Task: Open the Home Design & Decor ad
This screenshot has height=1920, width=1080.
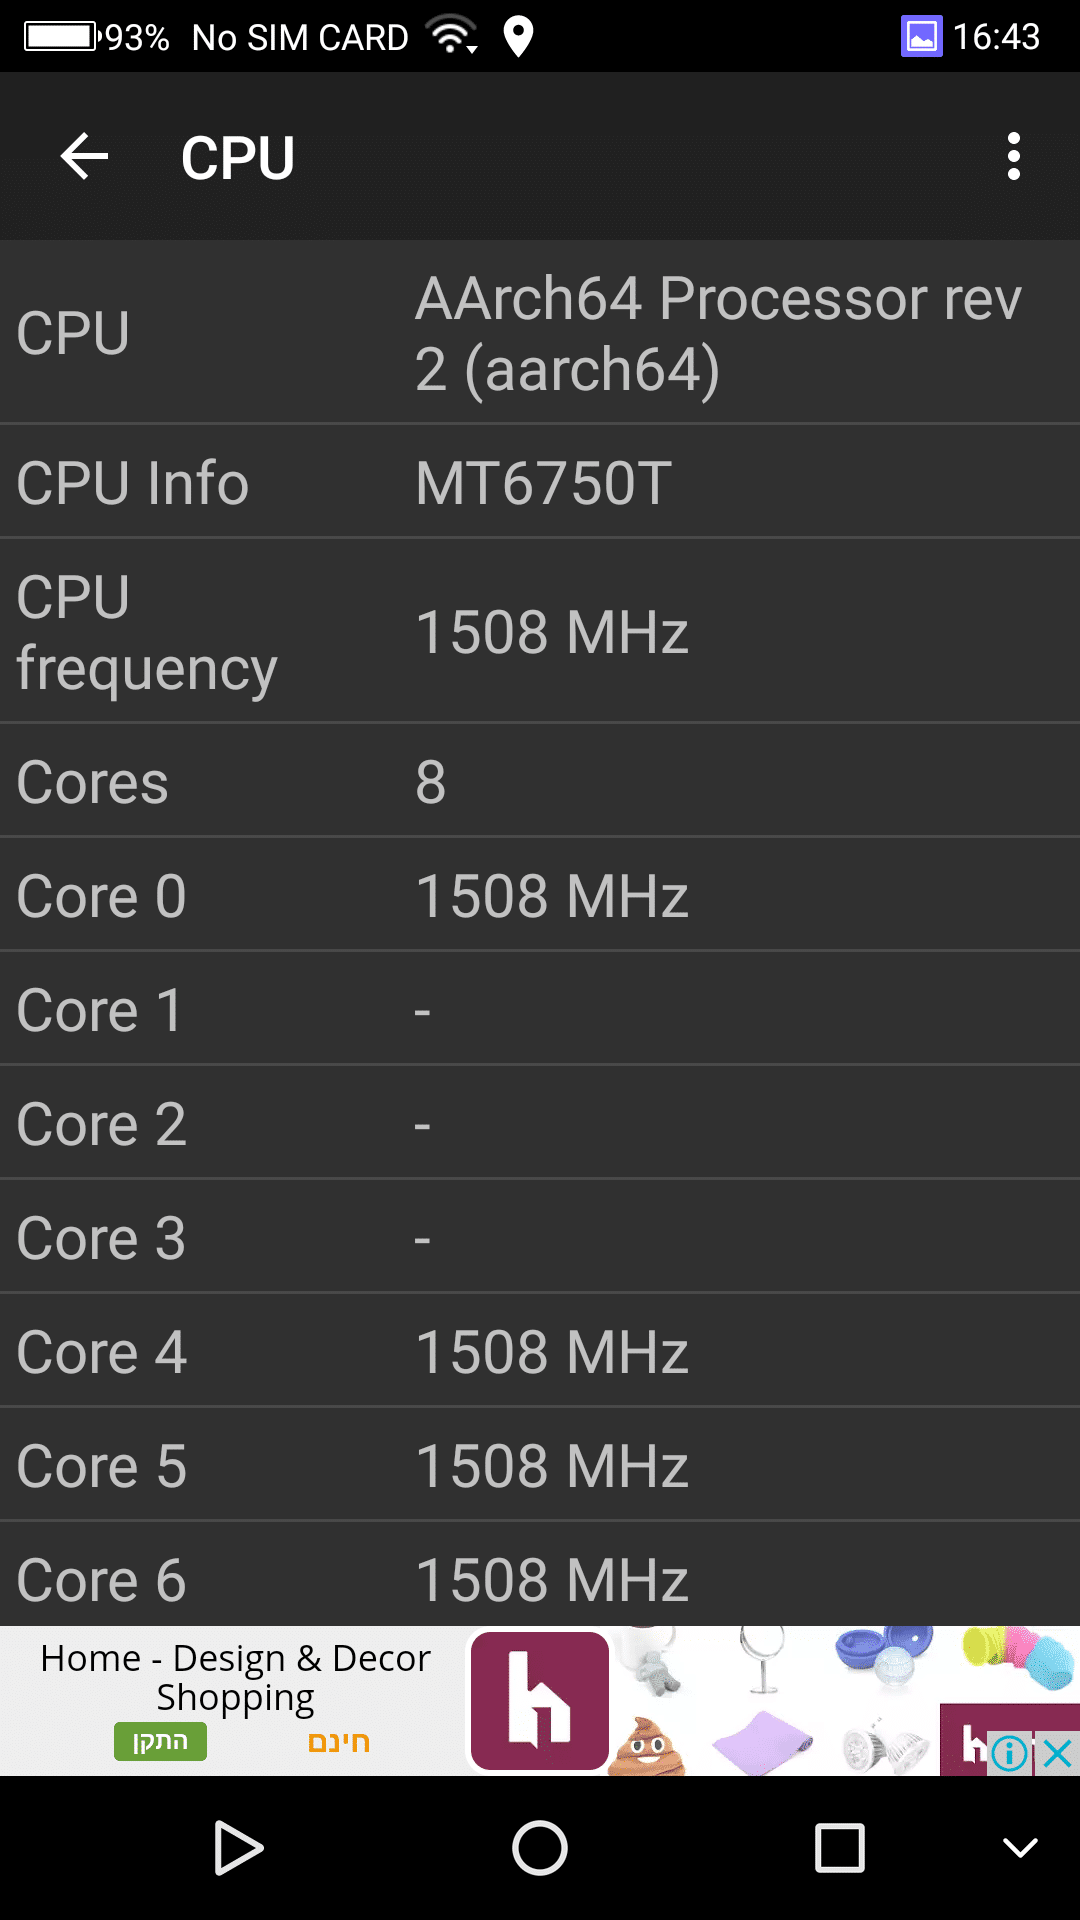Action: tap(235, 1677)
